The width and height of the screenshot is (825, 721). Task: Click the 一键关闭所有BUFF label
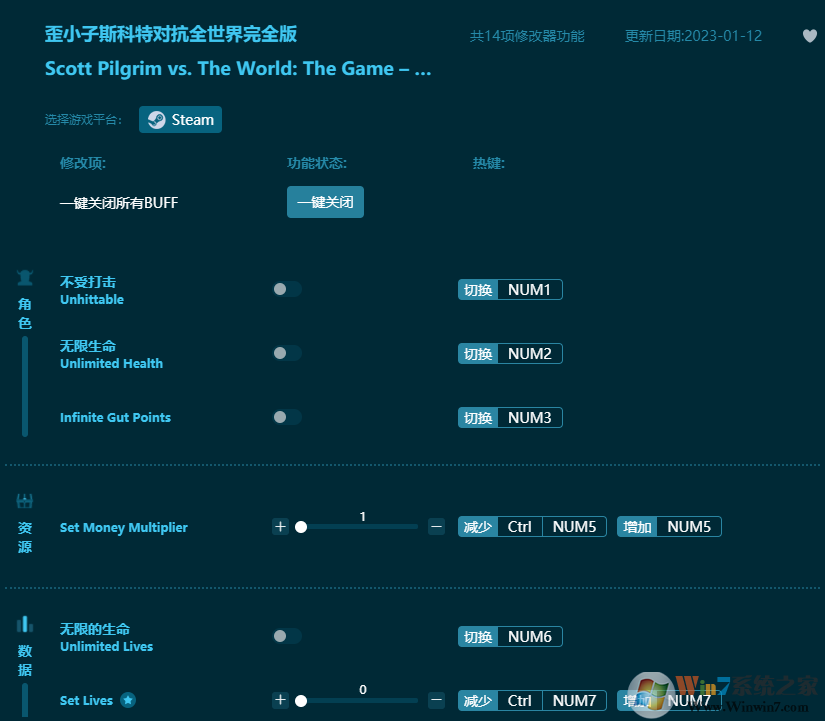point(119,203)
